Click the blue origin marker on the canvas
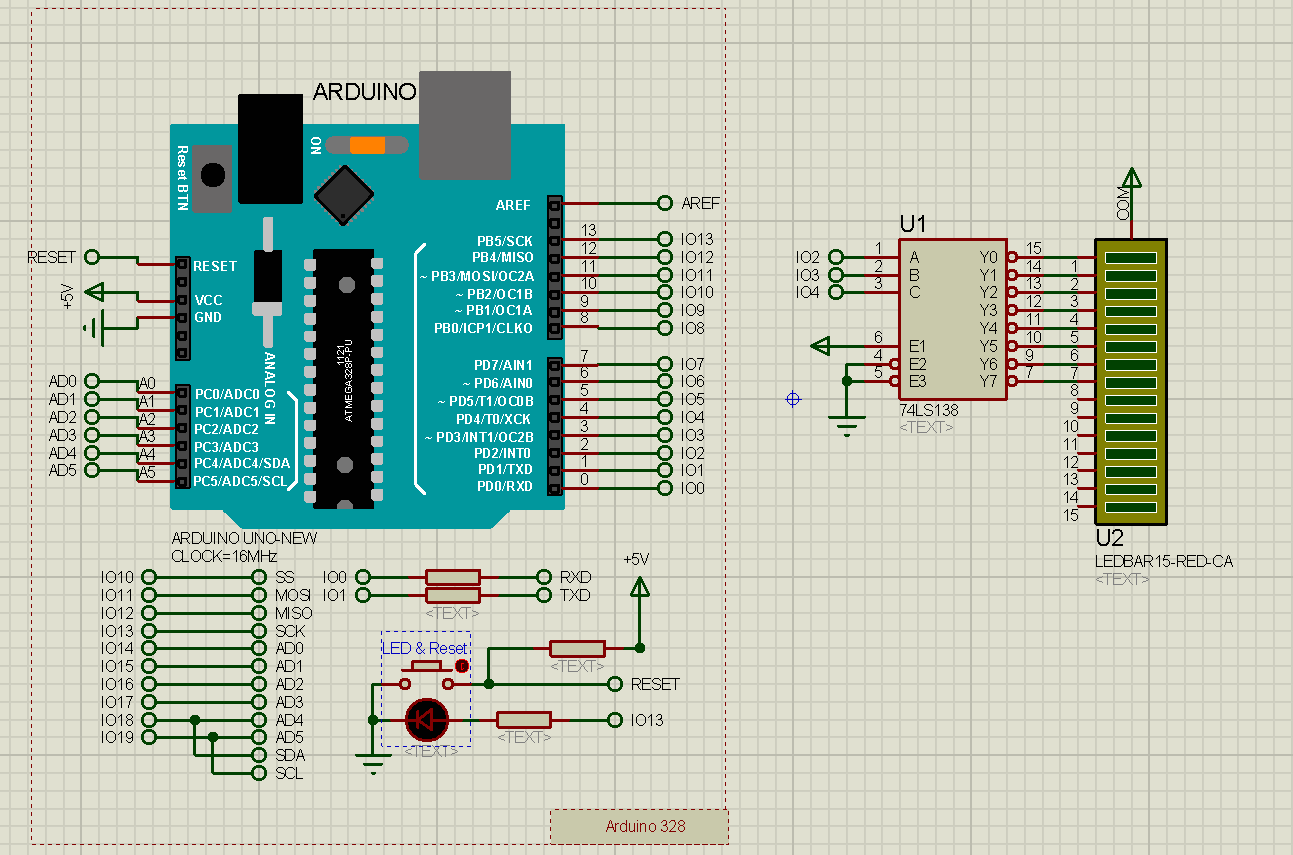Screen dimensions: 1293x855 coord(793,399)
